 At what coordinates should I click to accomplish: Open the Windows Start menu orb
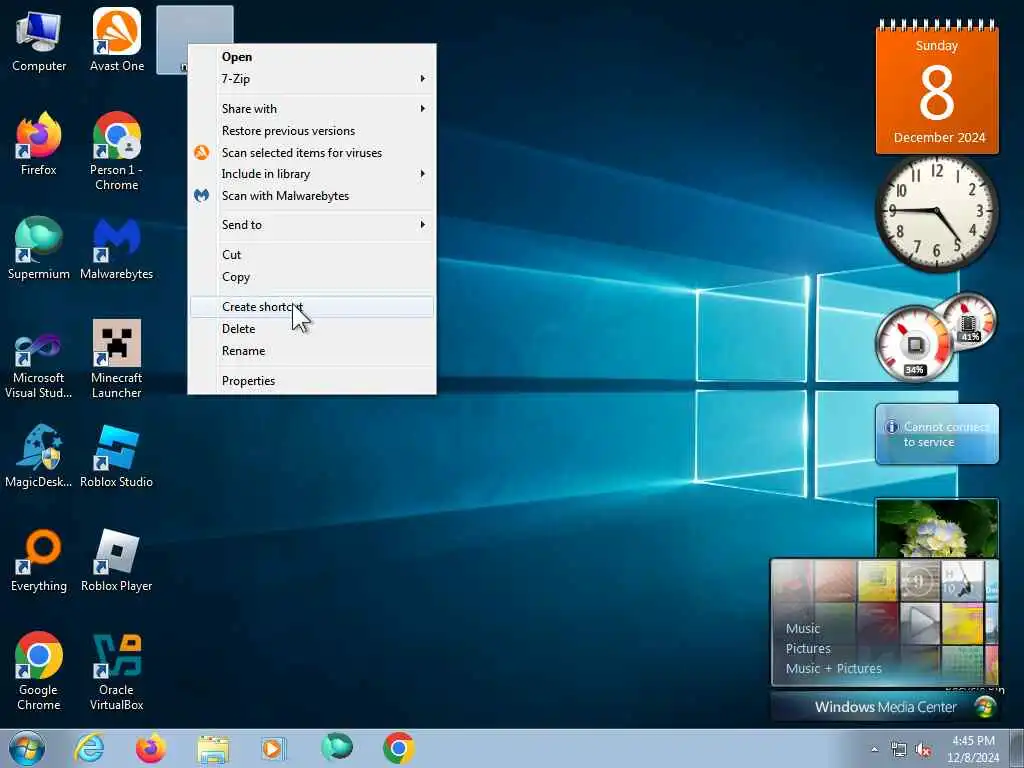click(x=27, y=748)
